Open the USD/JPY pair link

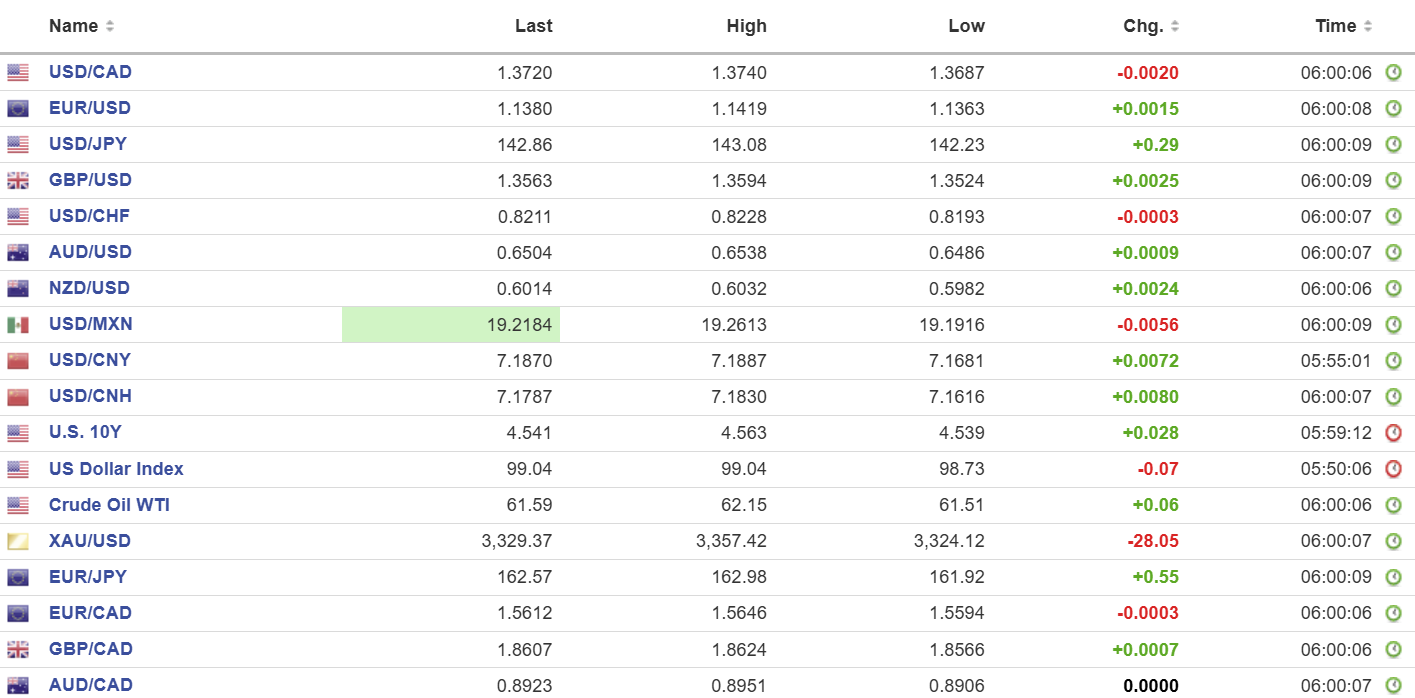point(88,144)
